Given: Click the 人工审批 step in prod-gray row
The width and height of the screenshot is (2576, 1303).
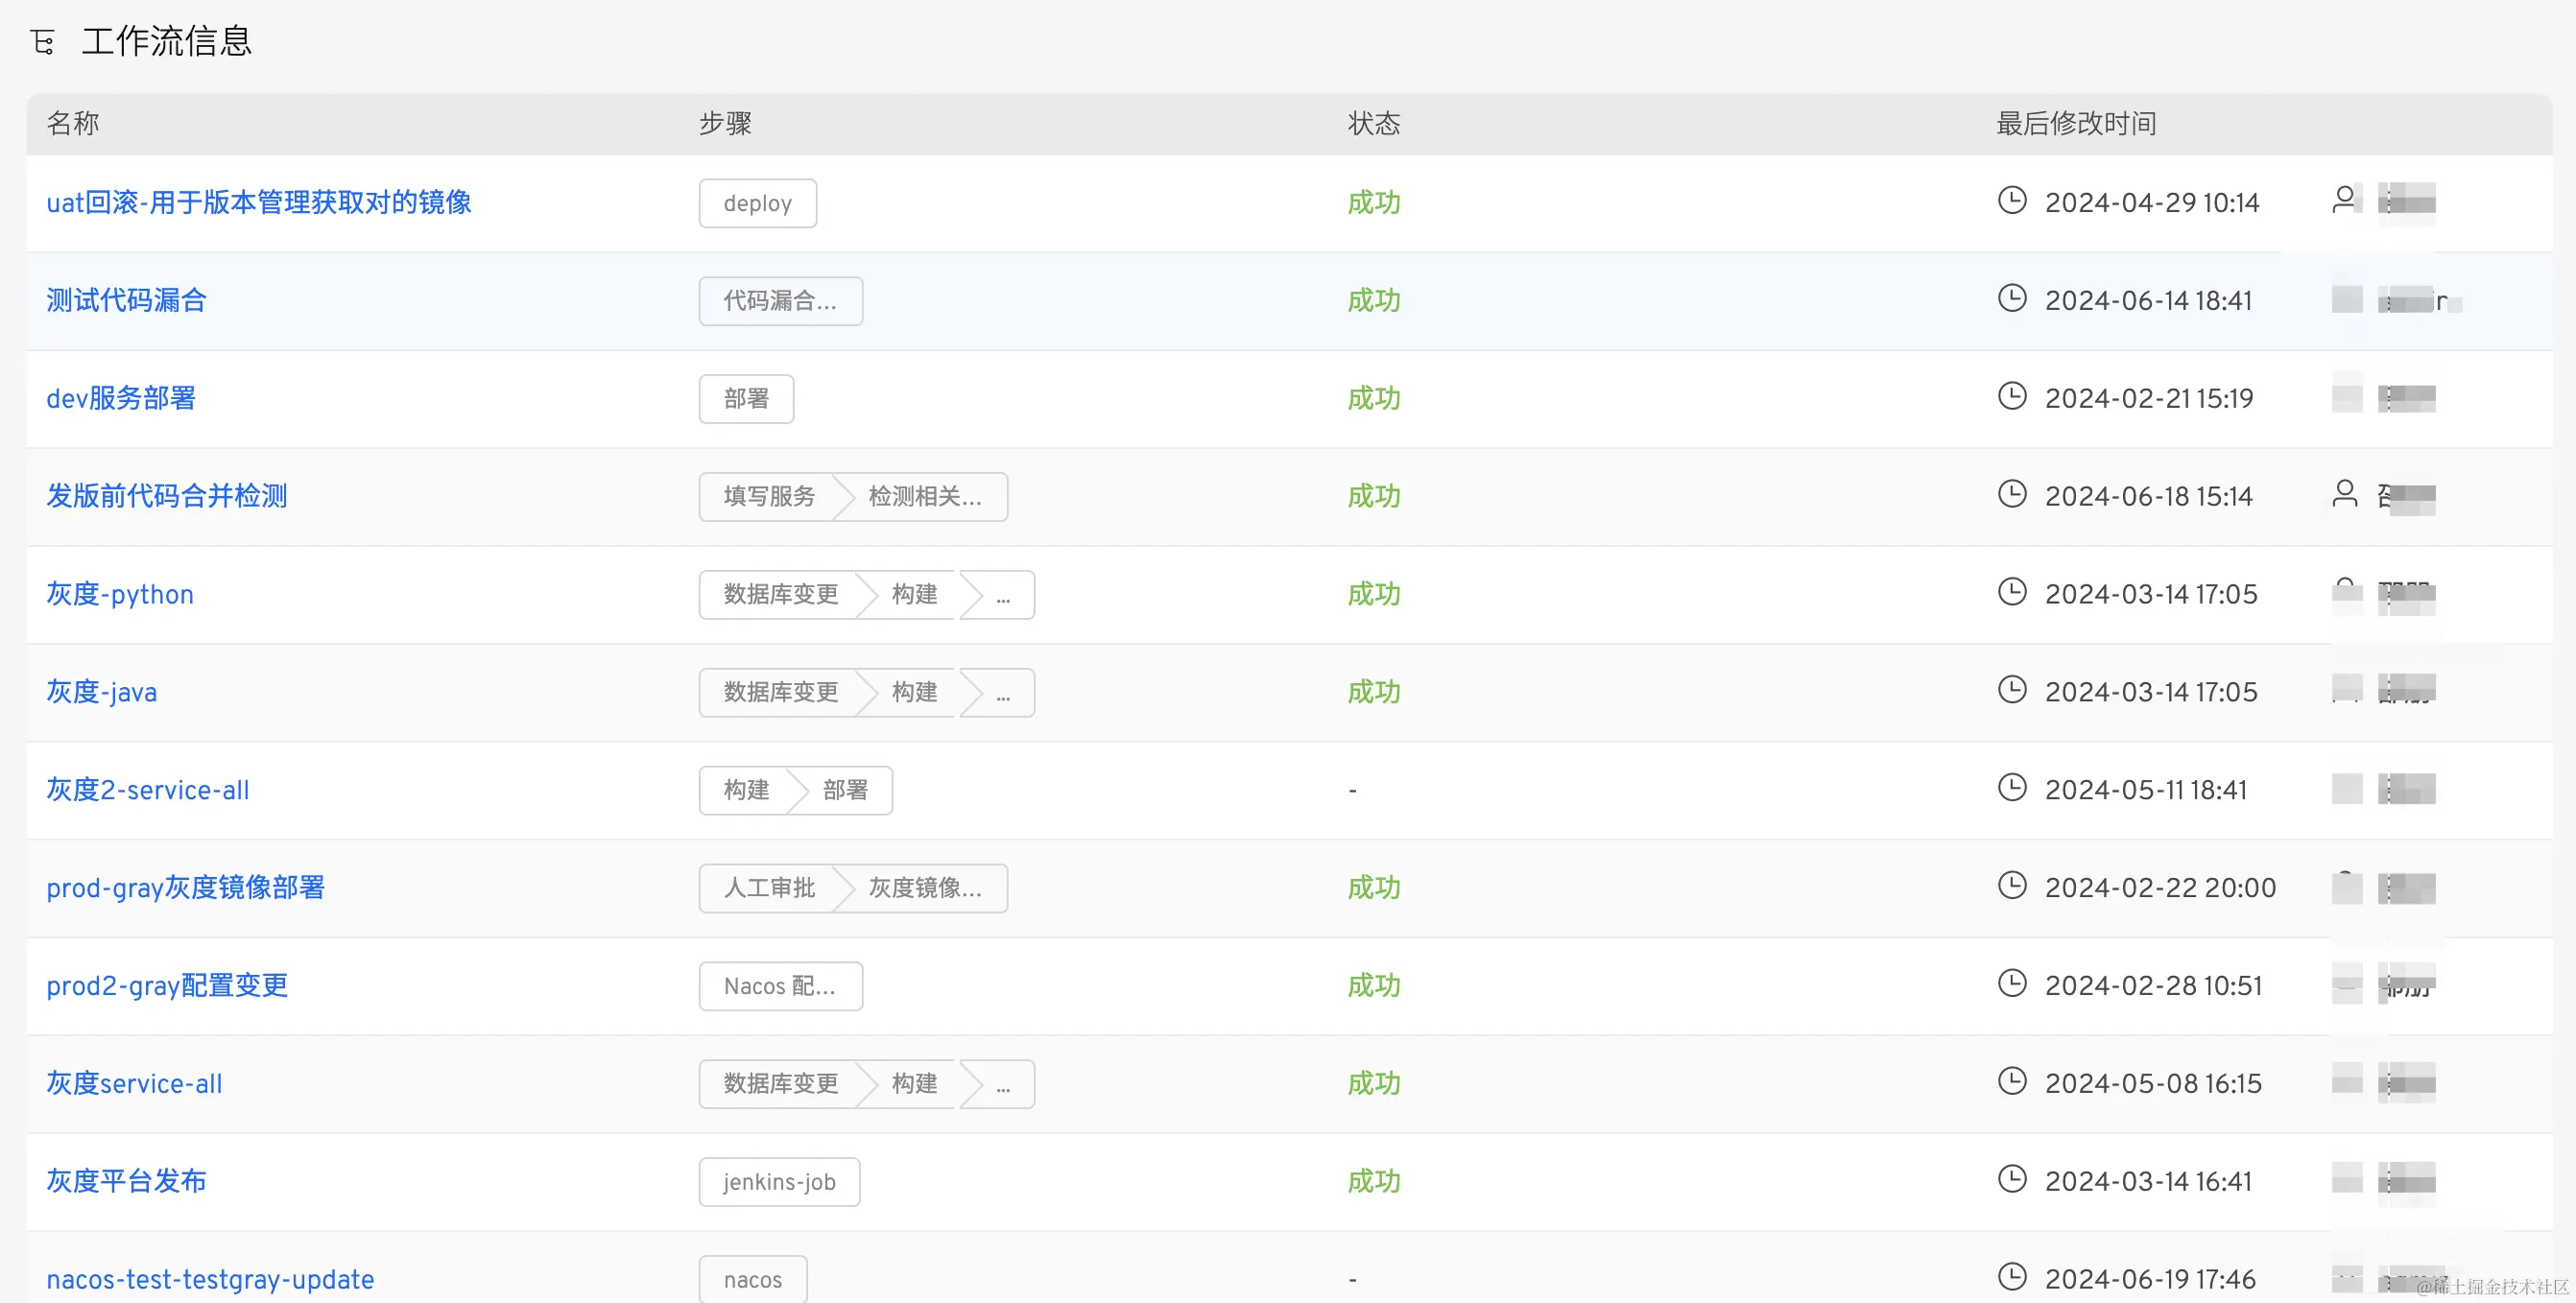Looking at the screenshot, I should [769, 888].
